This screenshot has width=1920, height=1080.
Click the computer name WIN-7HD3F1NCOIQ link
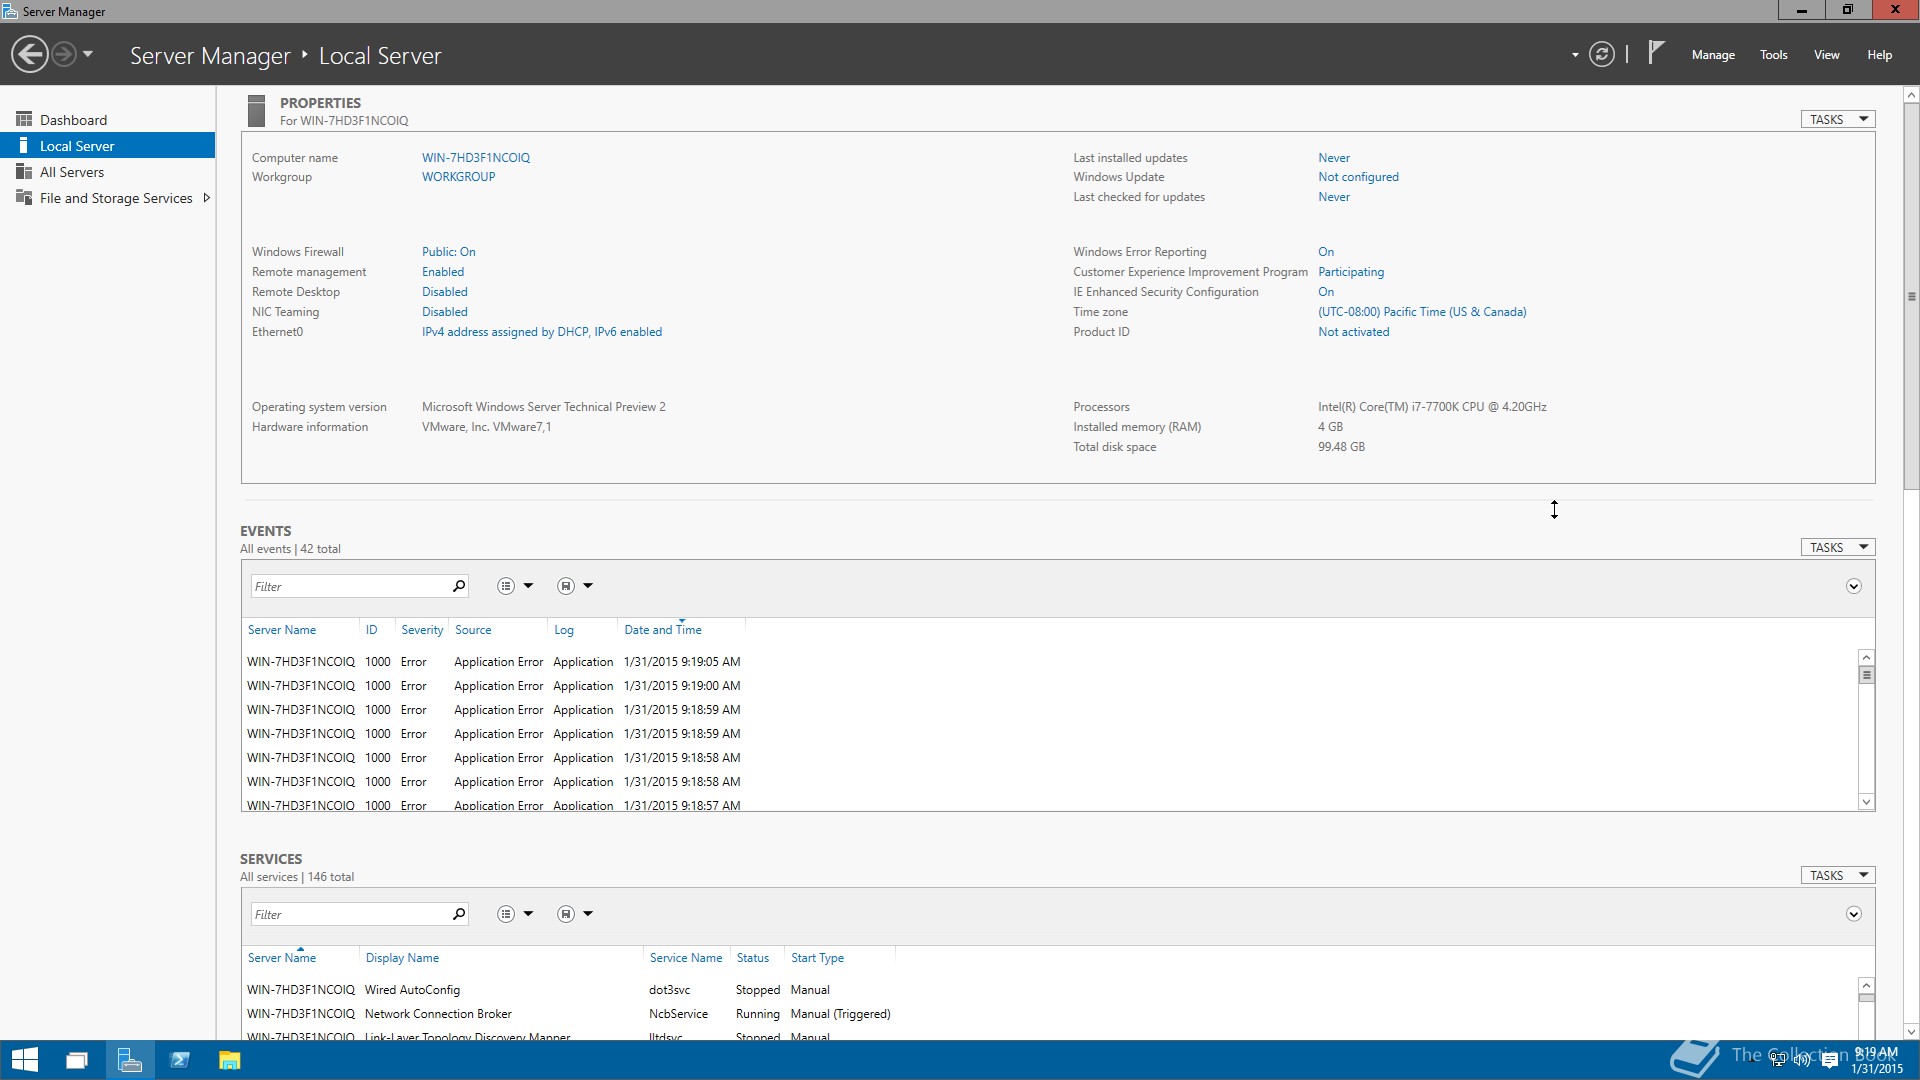coord(476,157)
